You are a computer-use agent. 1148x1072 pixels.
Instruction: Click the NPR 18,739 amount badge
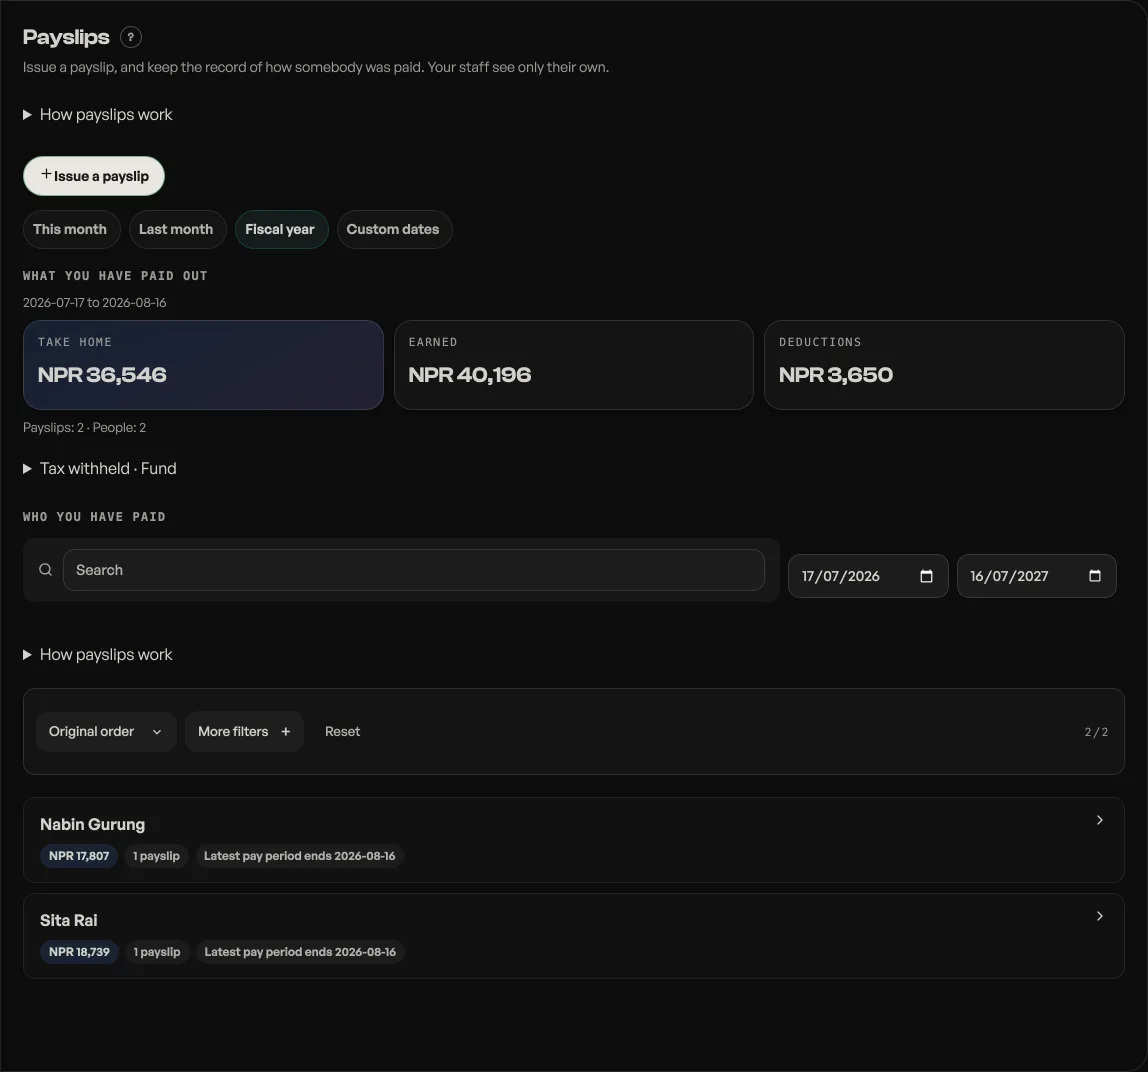tap(79, 952)
